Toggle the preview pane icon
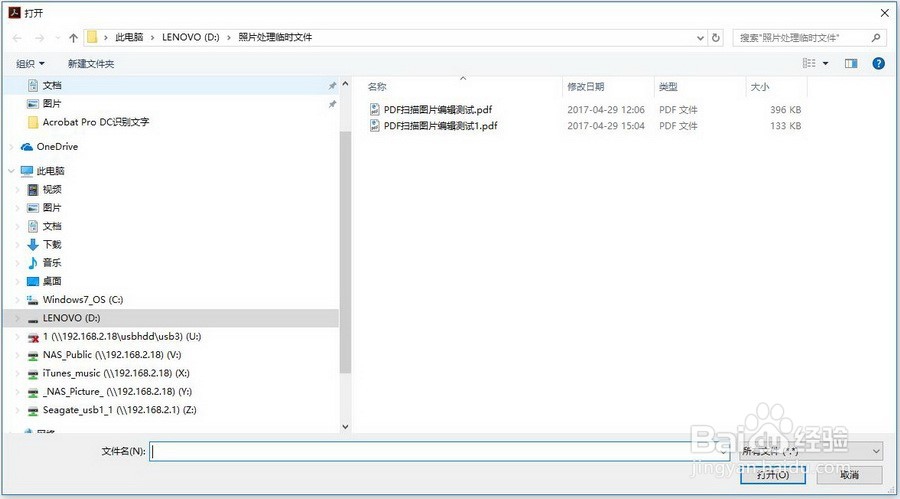This screenshot has width=900, height=499. [x=851, y=63]
